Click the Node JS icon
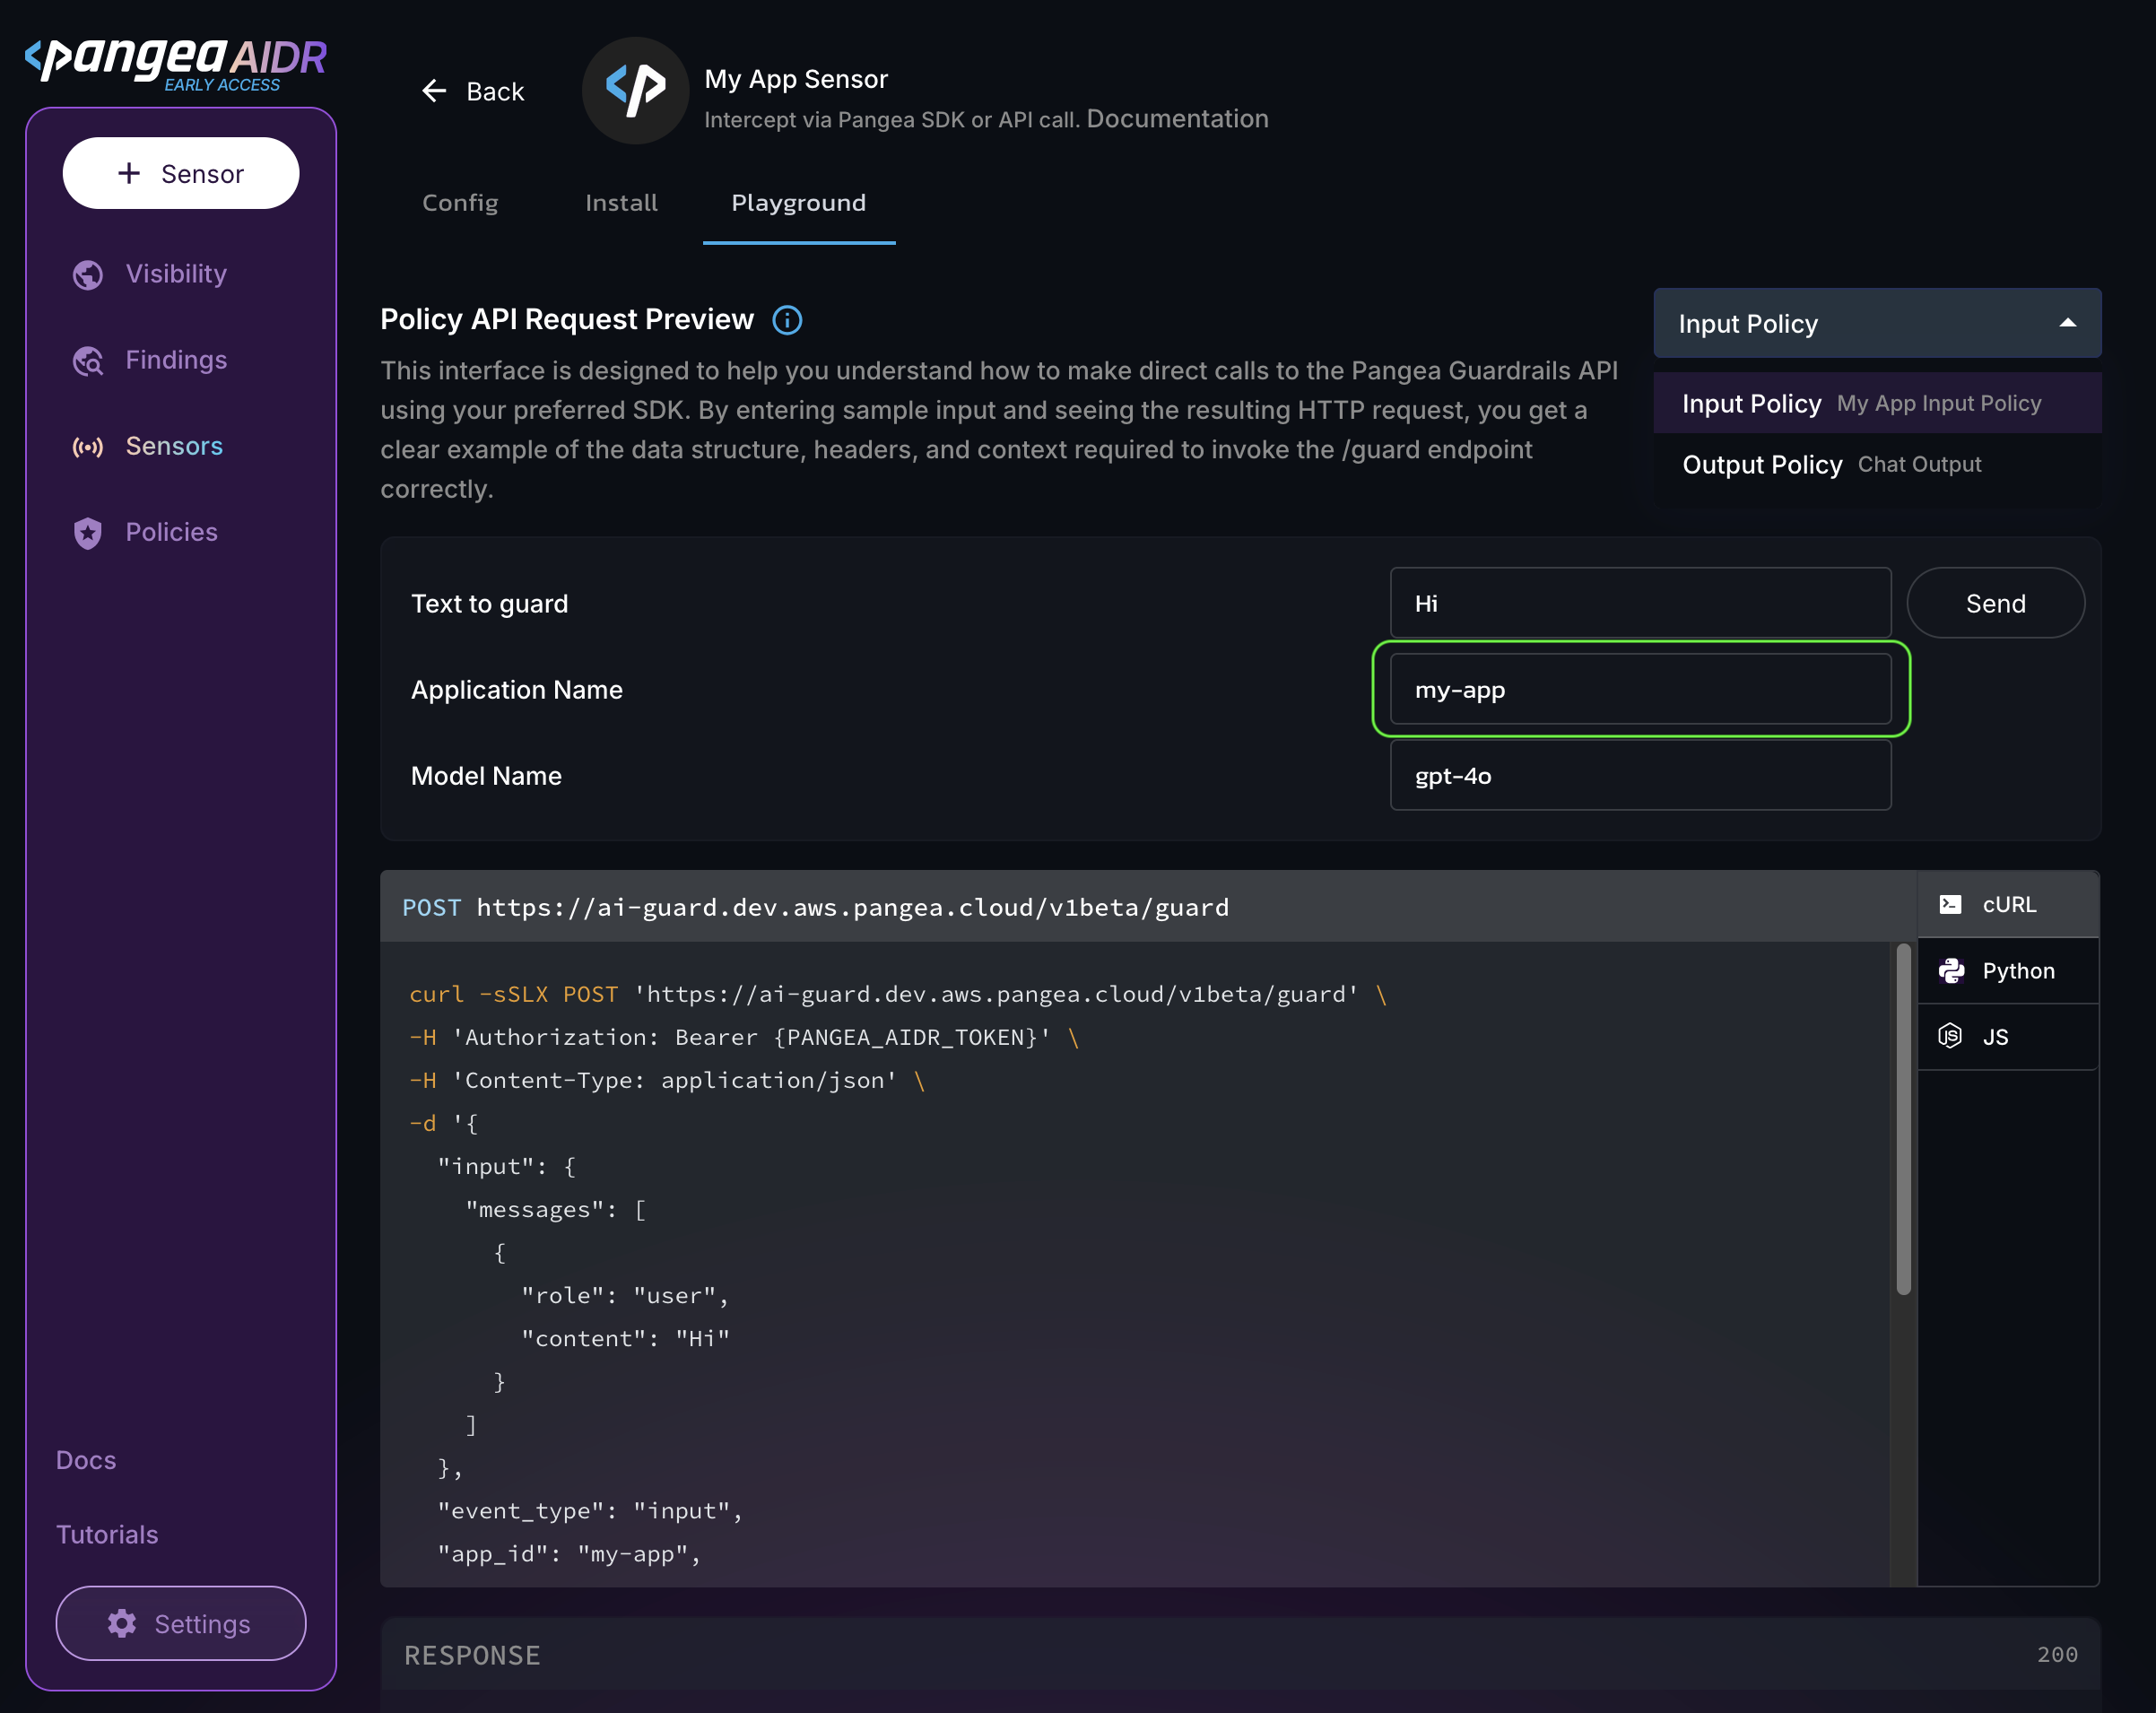Viewport: 2156px width, 1713px height. click(x=1950, y=1036)
